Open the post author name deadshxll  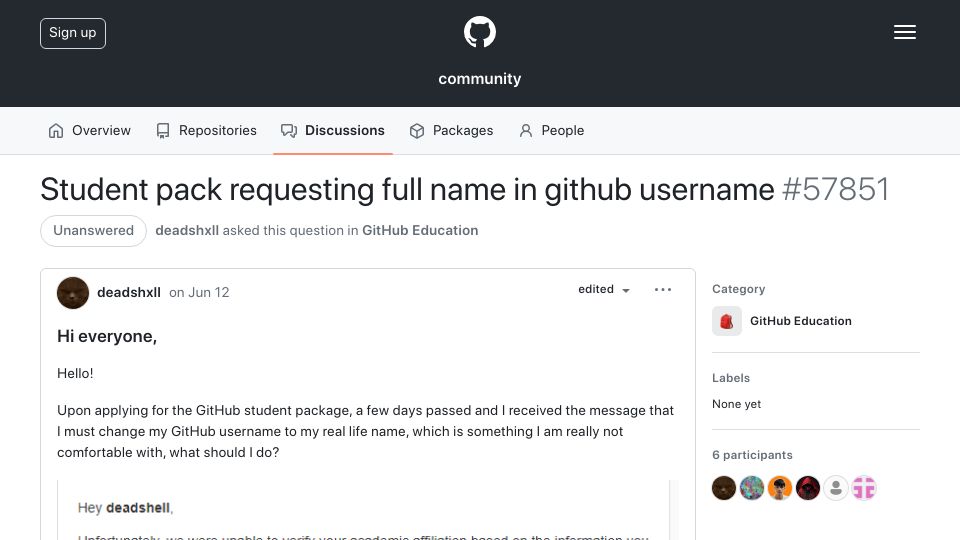coord(129,293)
